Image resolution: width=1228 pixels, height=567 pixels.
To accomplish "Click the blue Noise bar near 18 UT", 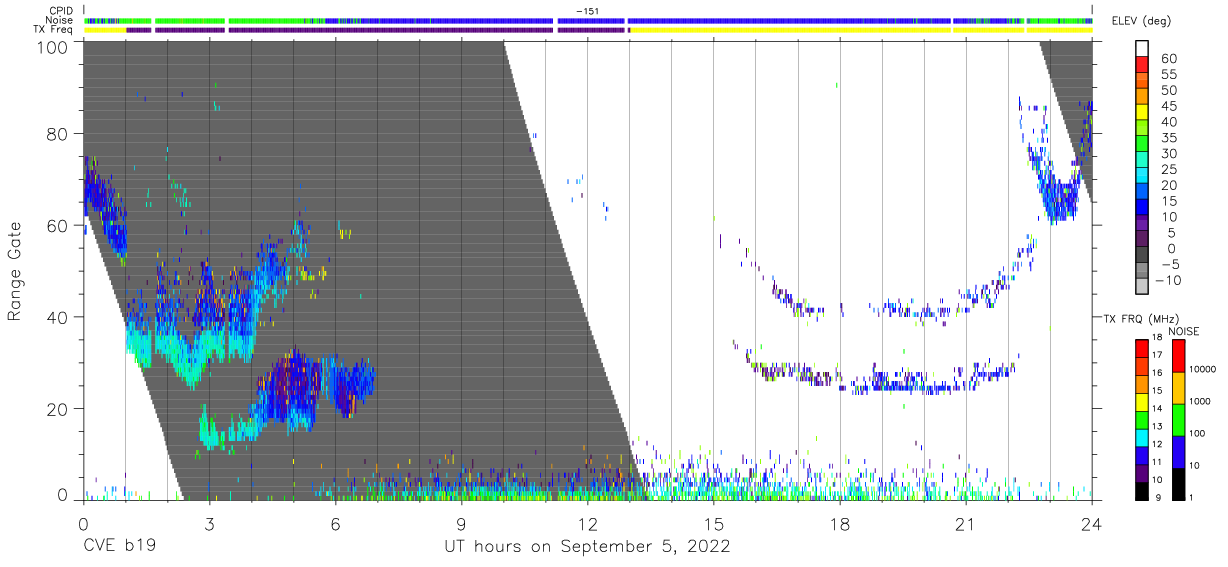I will pyautogui.click(x=790, y=20).
